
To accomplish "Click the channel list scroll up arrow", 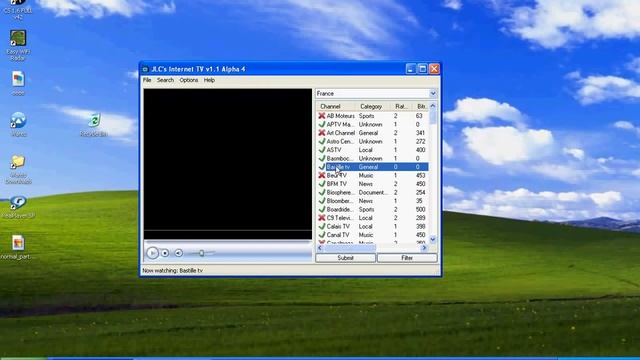I will point(433,106).
